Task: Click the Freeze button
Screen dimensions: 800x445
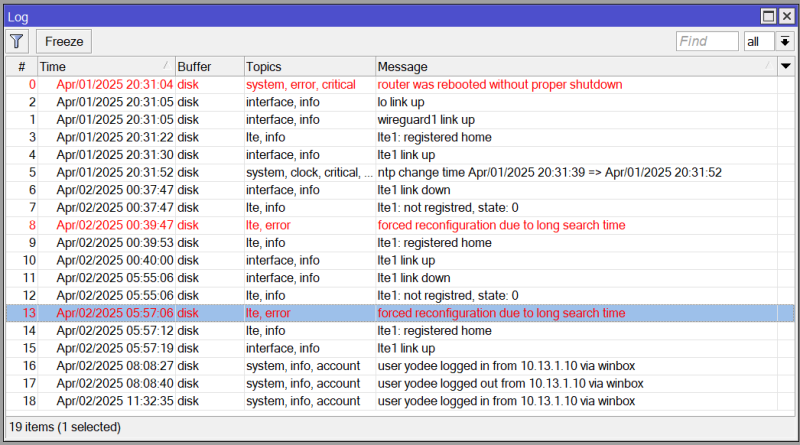Action: pos(64,41)
